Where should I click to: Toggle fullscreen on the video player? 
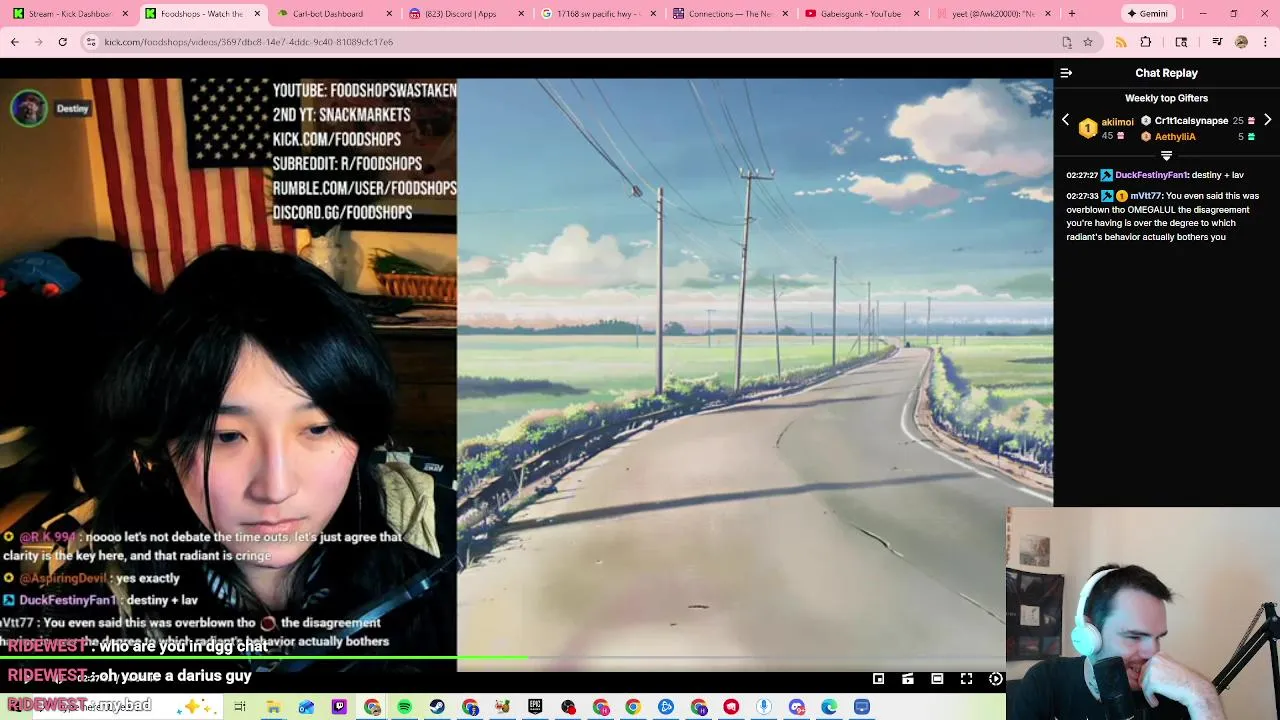pos(966,679)
